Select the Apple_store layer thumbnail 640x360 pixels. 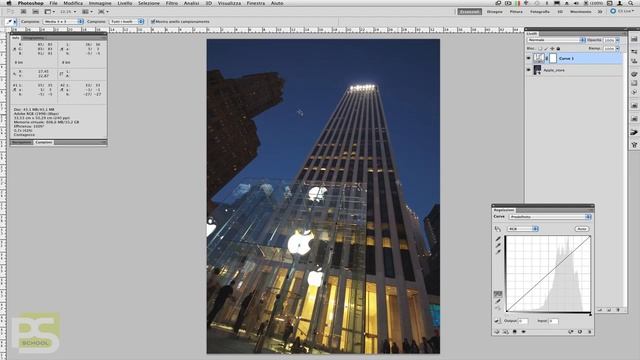click(537, 70)
